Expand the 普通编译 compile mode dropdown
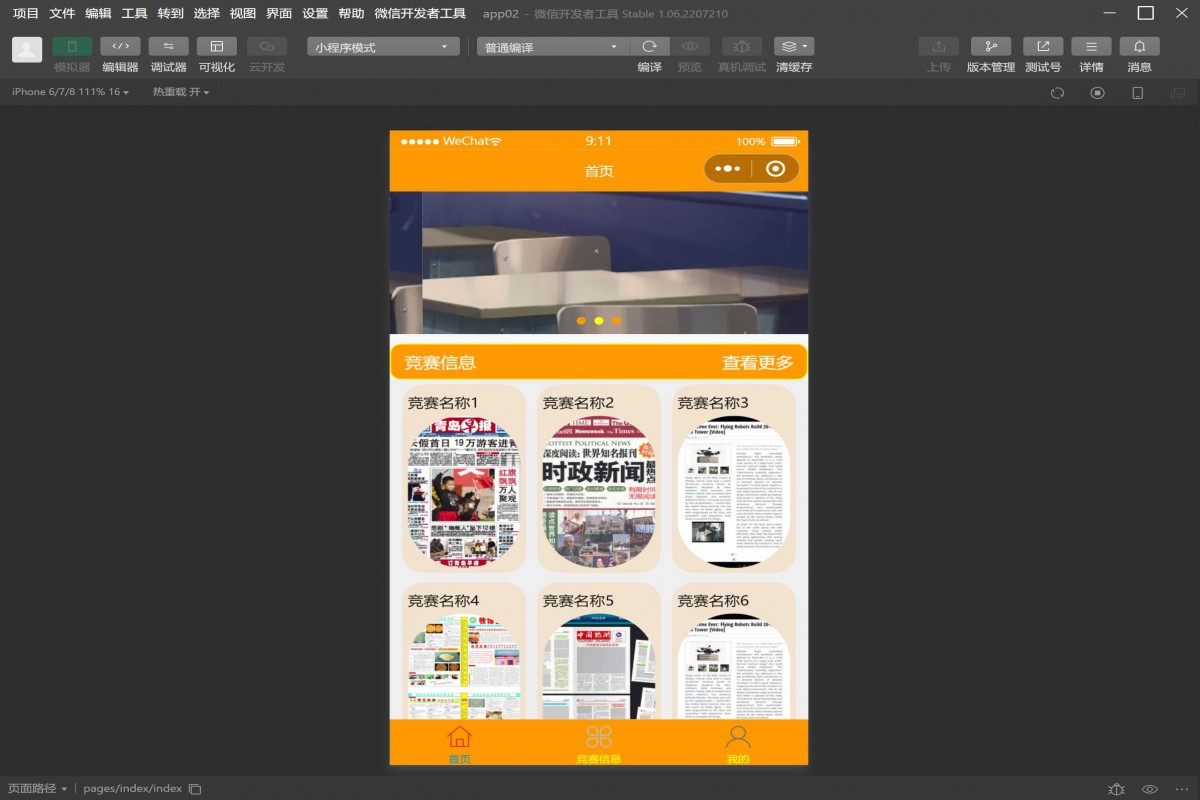 click(x=552, y=47)
